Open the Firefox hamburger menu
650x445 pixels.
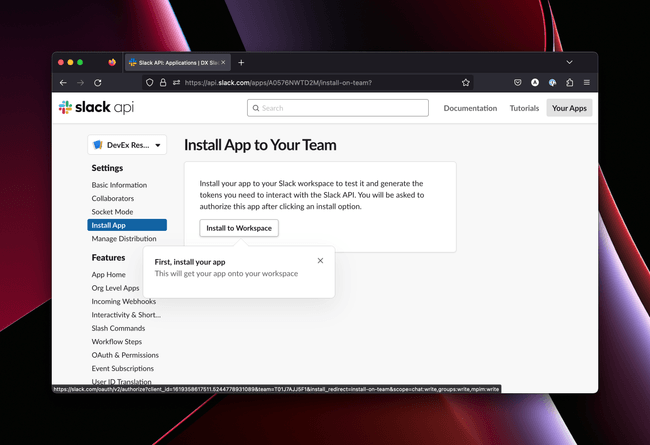pyautogui.click(x=587, y=83)
